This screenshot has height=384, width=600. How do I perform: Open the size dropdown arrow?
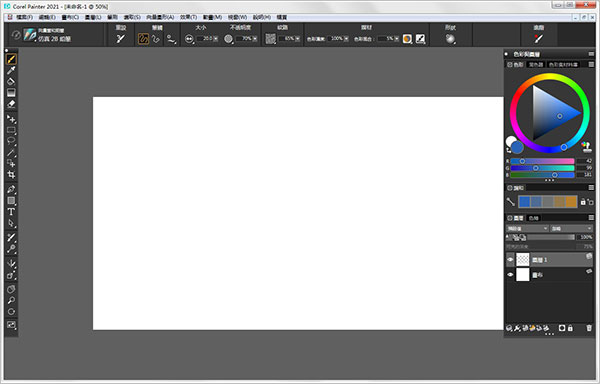pos(215,39)
